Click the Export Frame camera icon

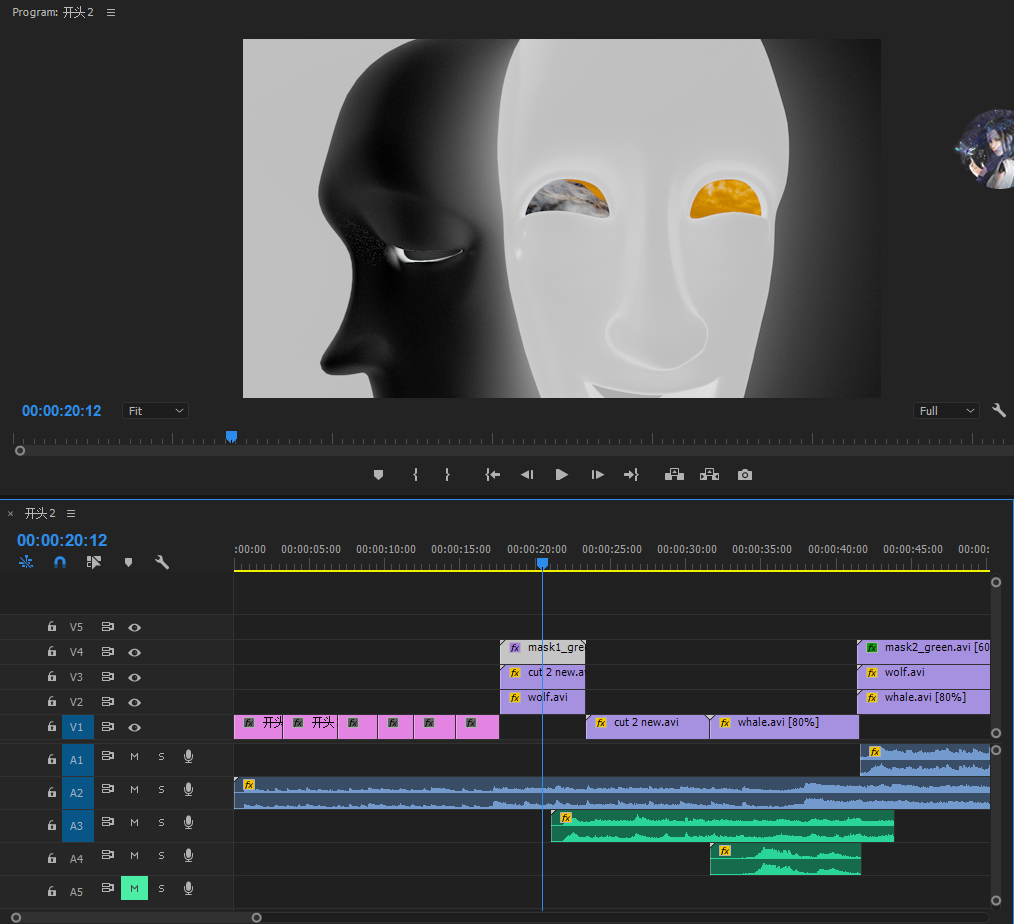(744, 475)
